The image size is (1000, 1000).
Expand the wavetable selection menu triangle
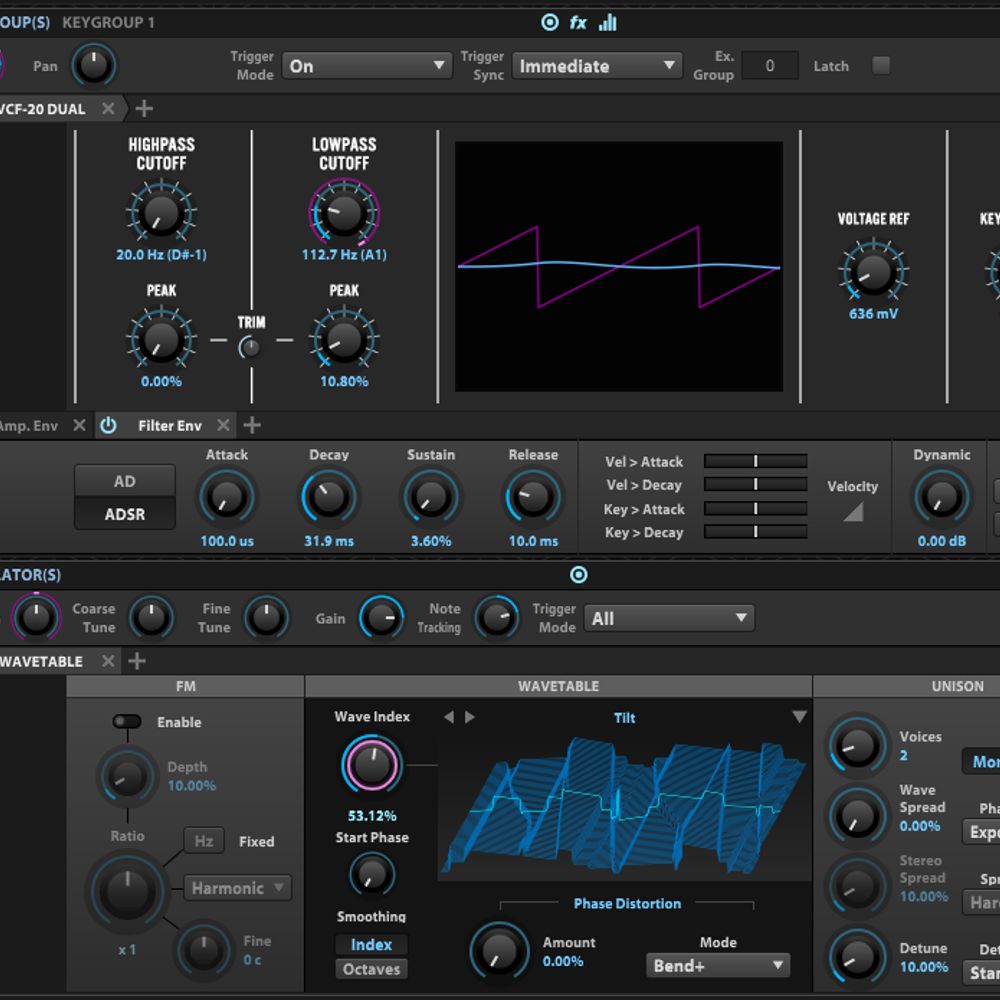799,717
